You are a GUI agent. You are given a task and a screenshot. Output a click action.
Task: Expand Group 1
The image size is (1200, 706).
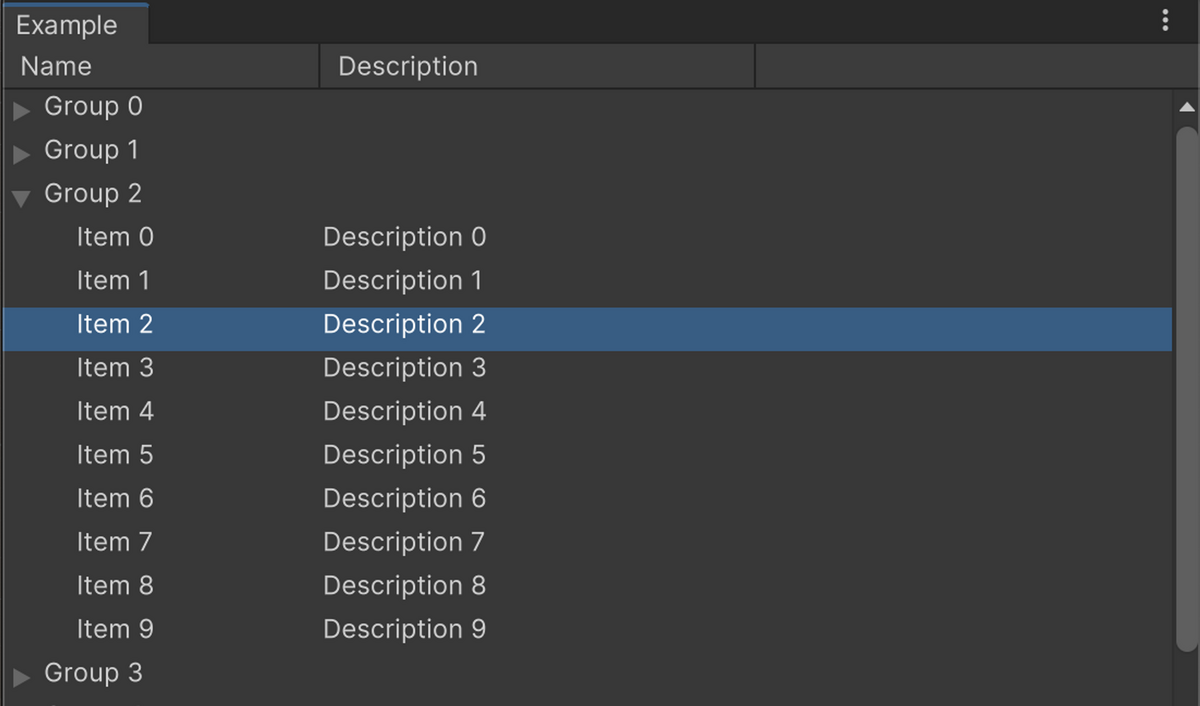pos(21,150)
